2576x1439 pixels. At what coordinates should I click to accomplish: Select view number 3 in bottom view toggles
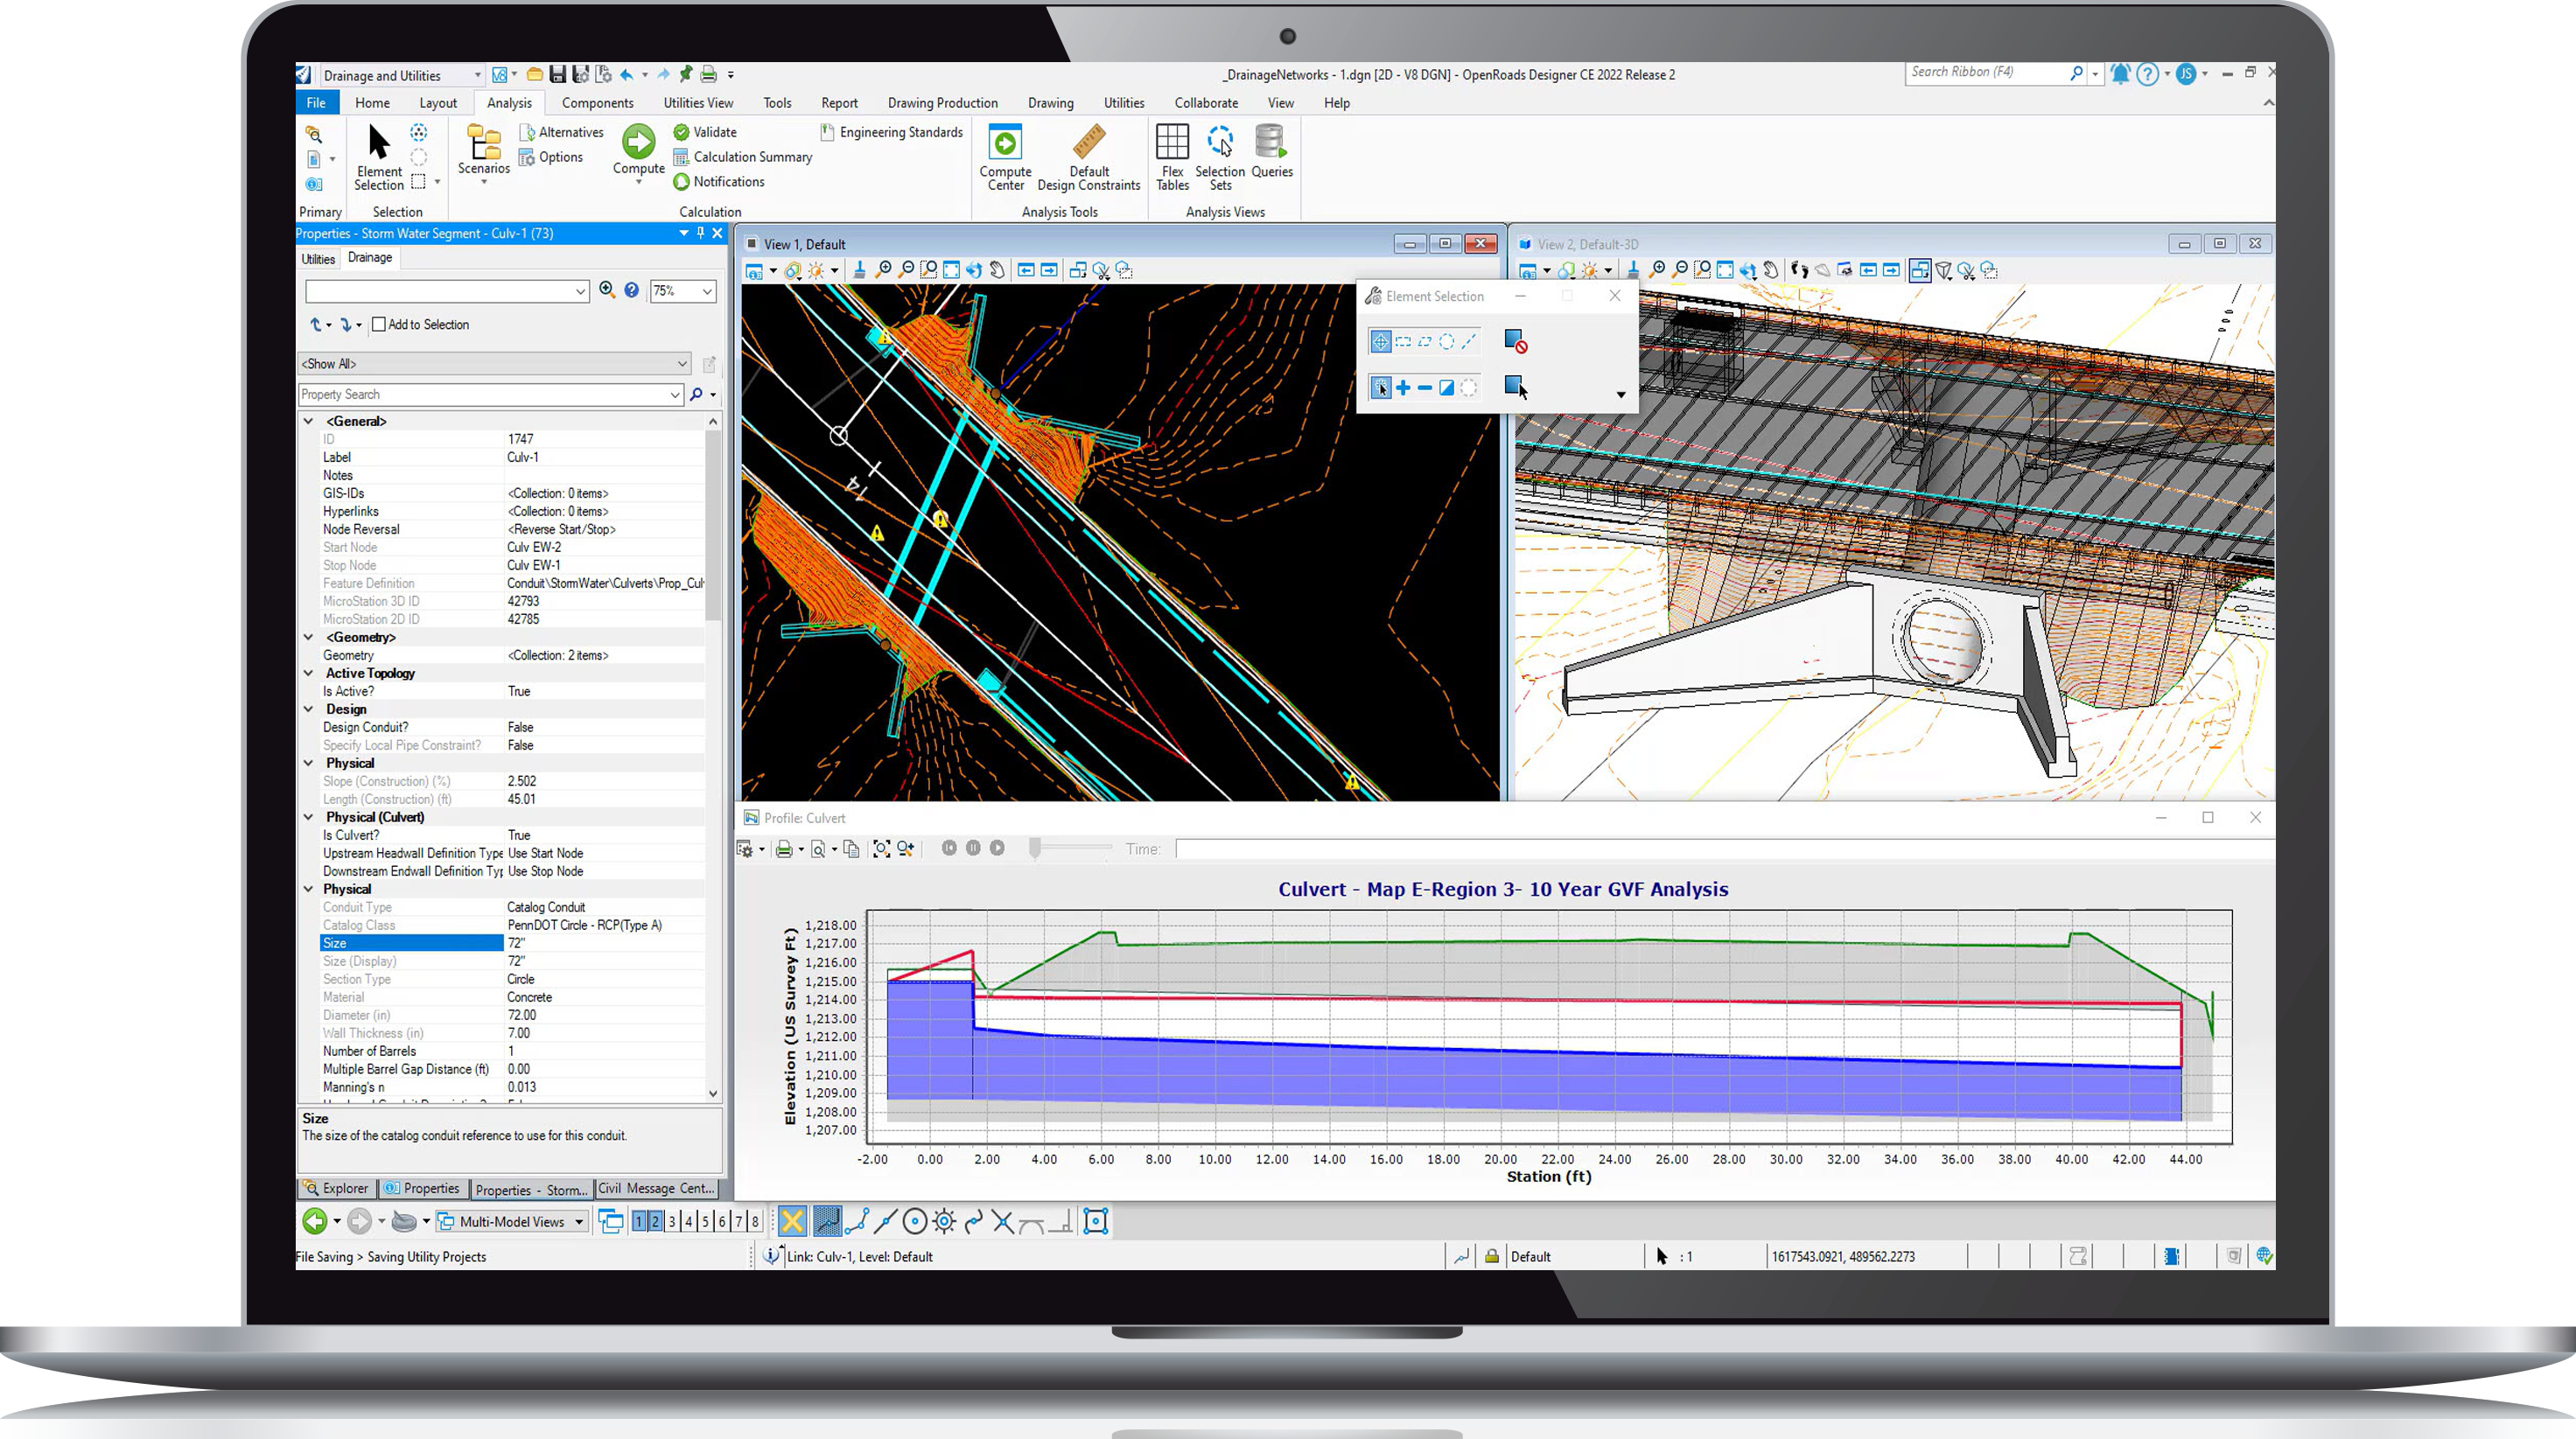672,1221
